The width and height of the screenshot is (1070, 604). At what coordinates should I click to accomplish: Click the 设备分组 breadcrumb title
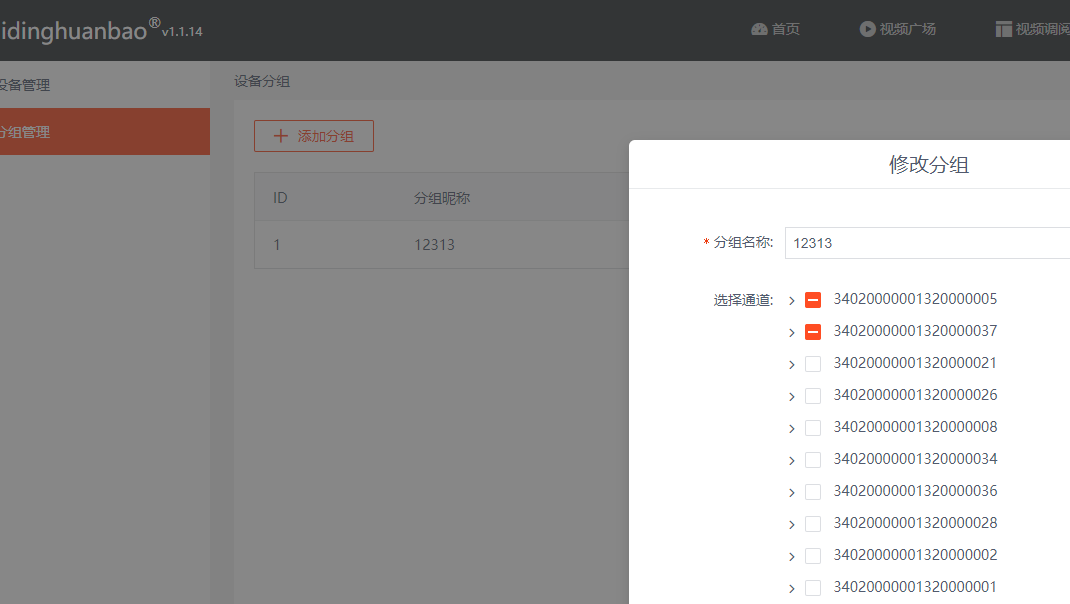coord(262,81)
